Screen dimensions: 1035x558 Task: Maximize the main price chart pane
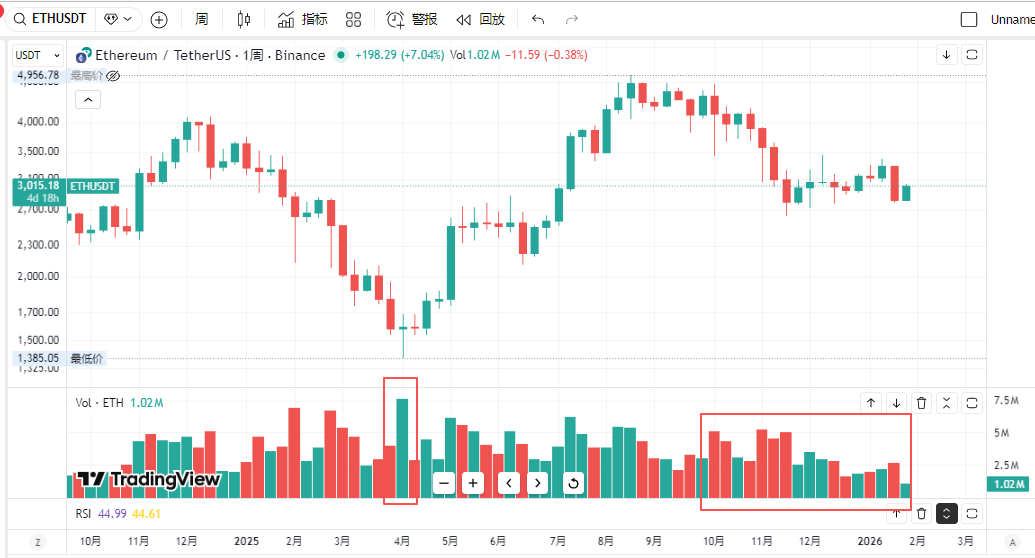(972, 55)
